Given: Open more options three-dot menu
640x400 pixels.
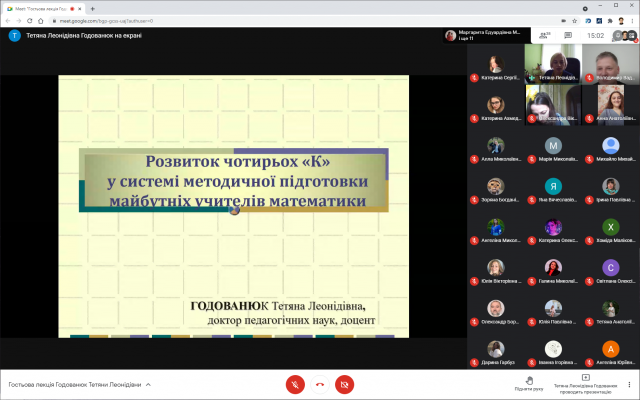Looking at the screenshot, I should (629, 384).
